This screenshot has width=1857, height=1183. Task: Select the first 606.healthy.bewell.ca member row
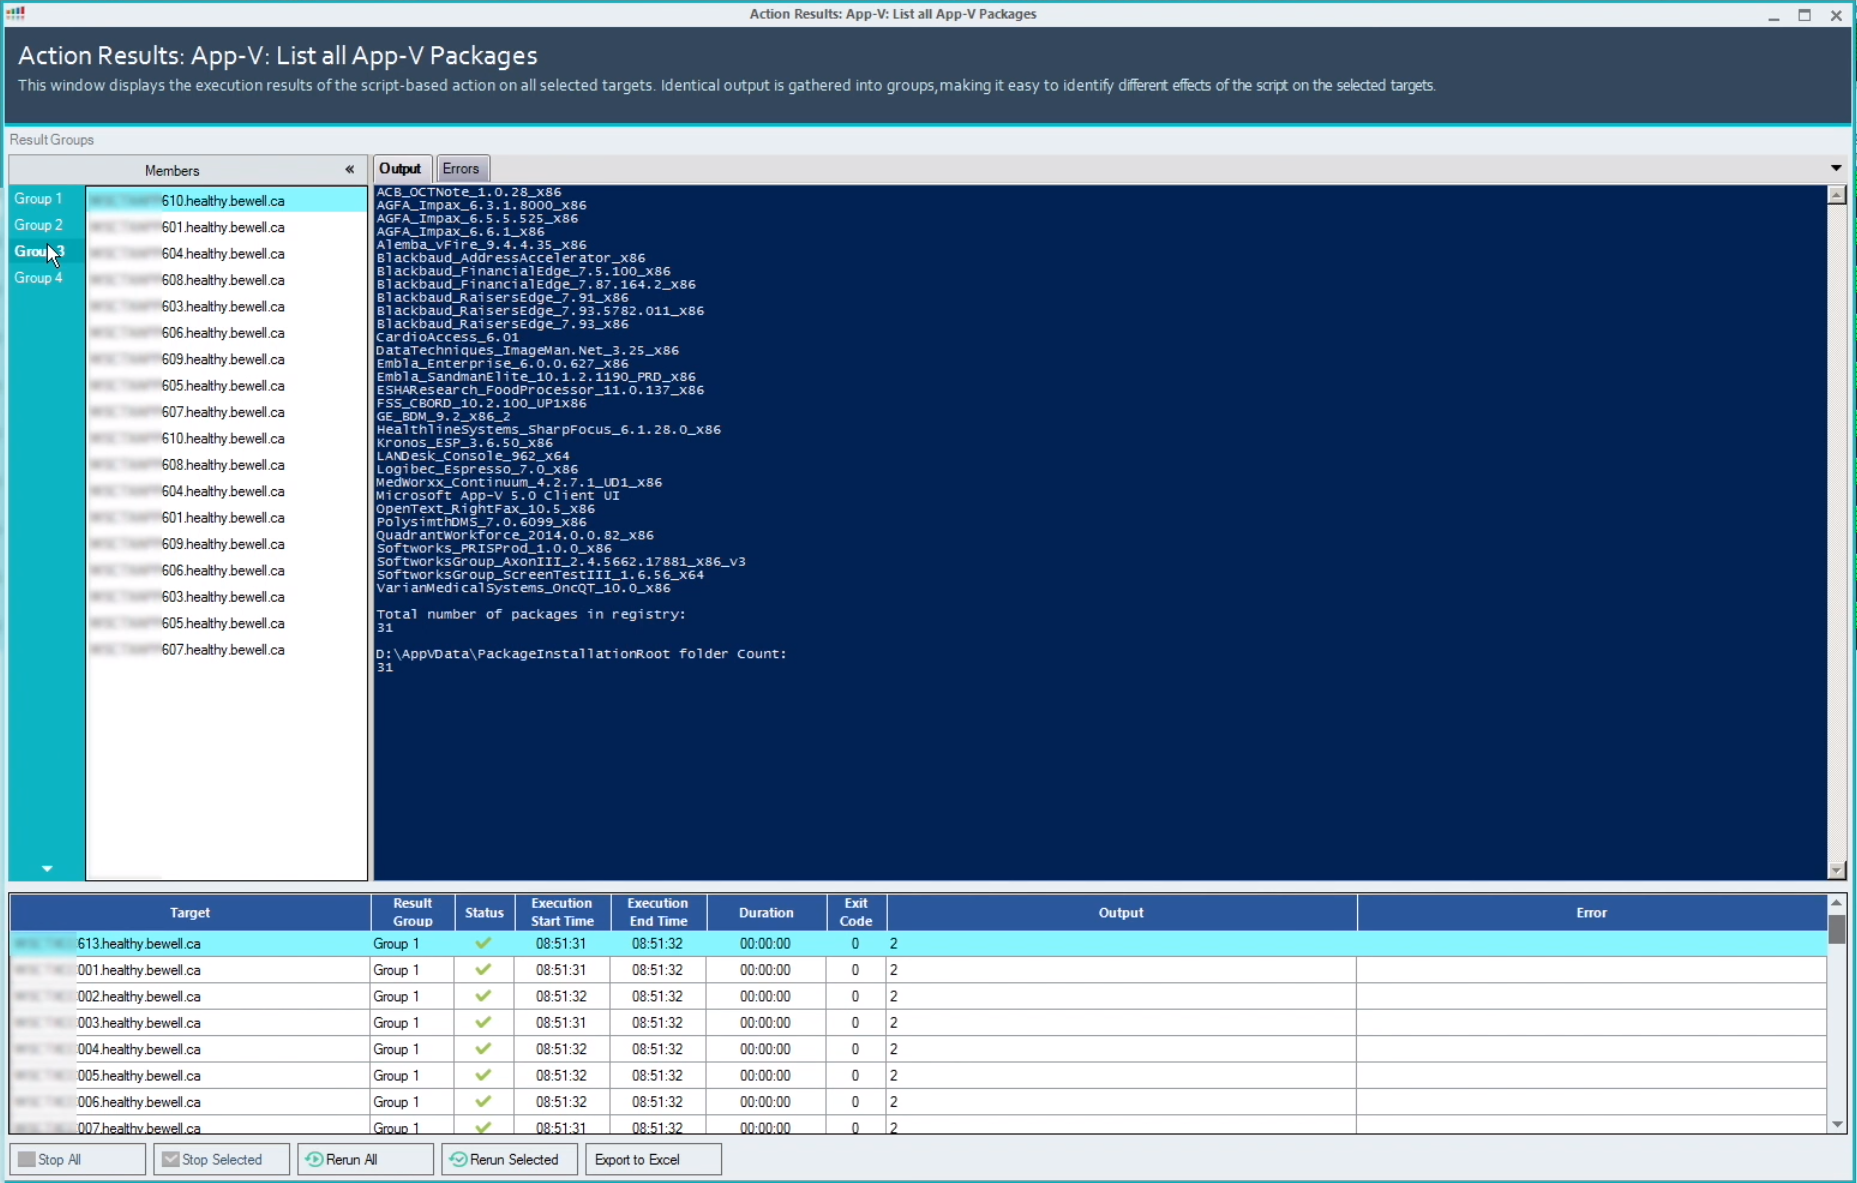tap(226, 333)
